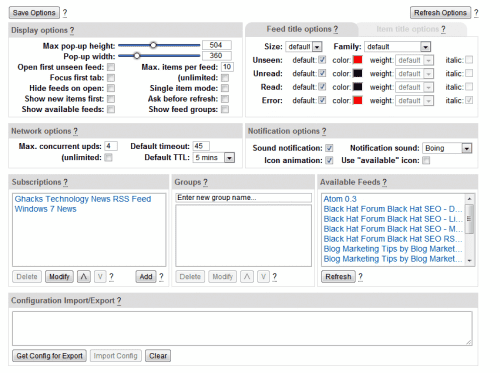
Task: Open help beside Refresh Options button
Action: tap(476, 13)
